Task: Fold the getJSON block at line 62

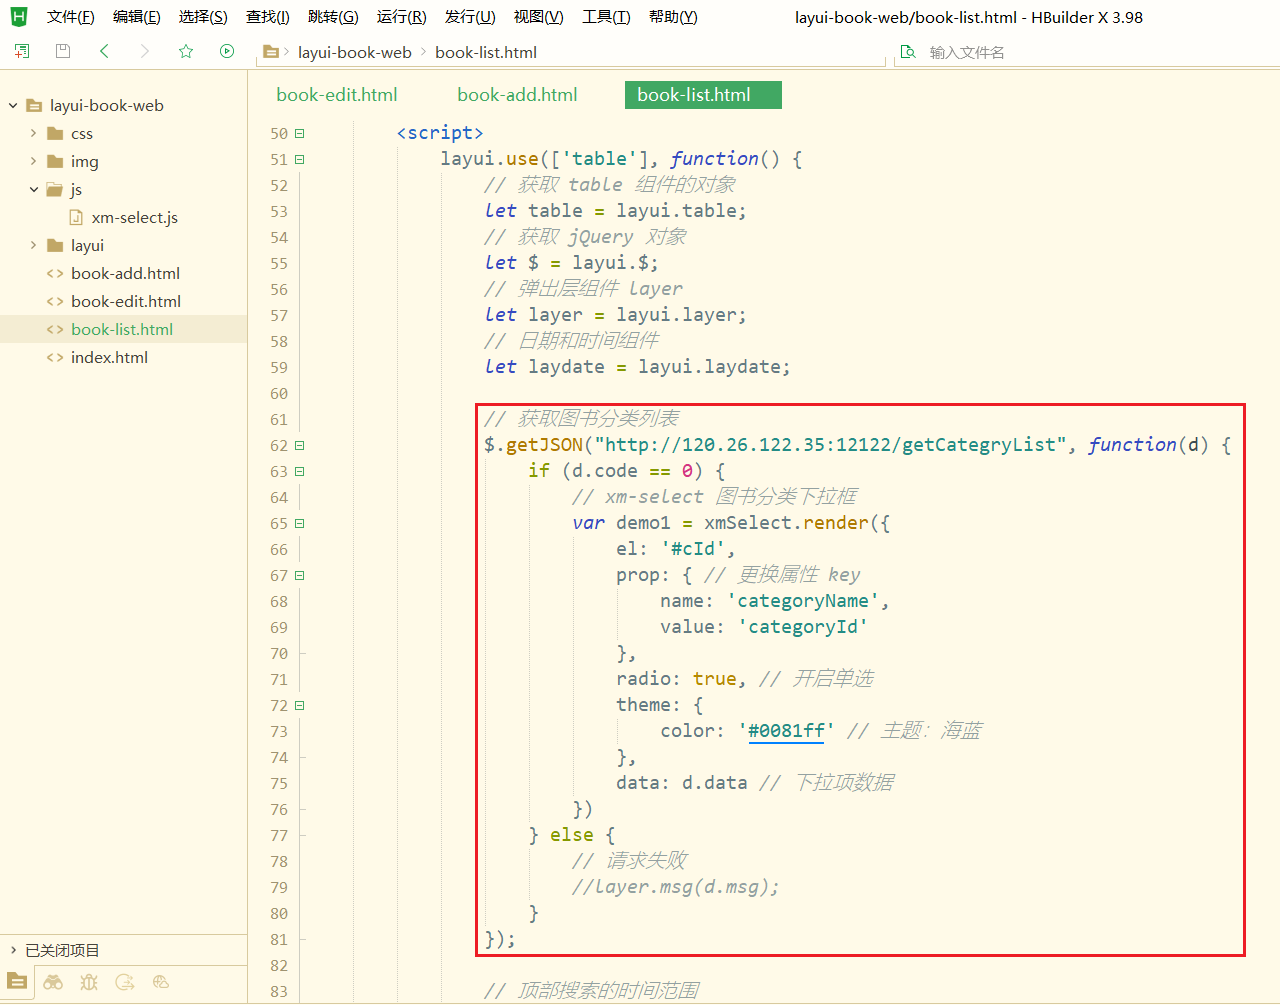Action: [x=299, y=445]
